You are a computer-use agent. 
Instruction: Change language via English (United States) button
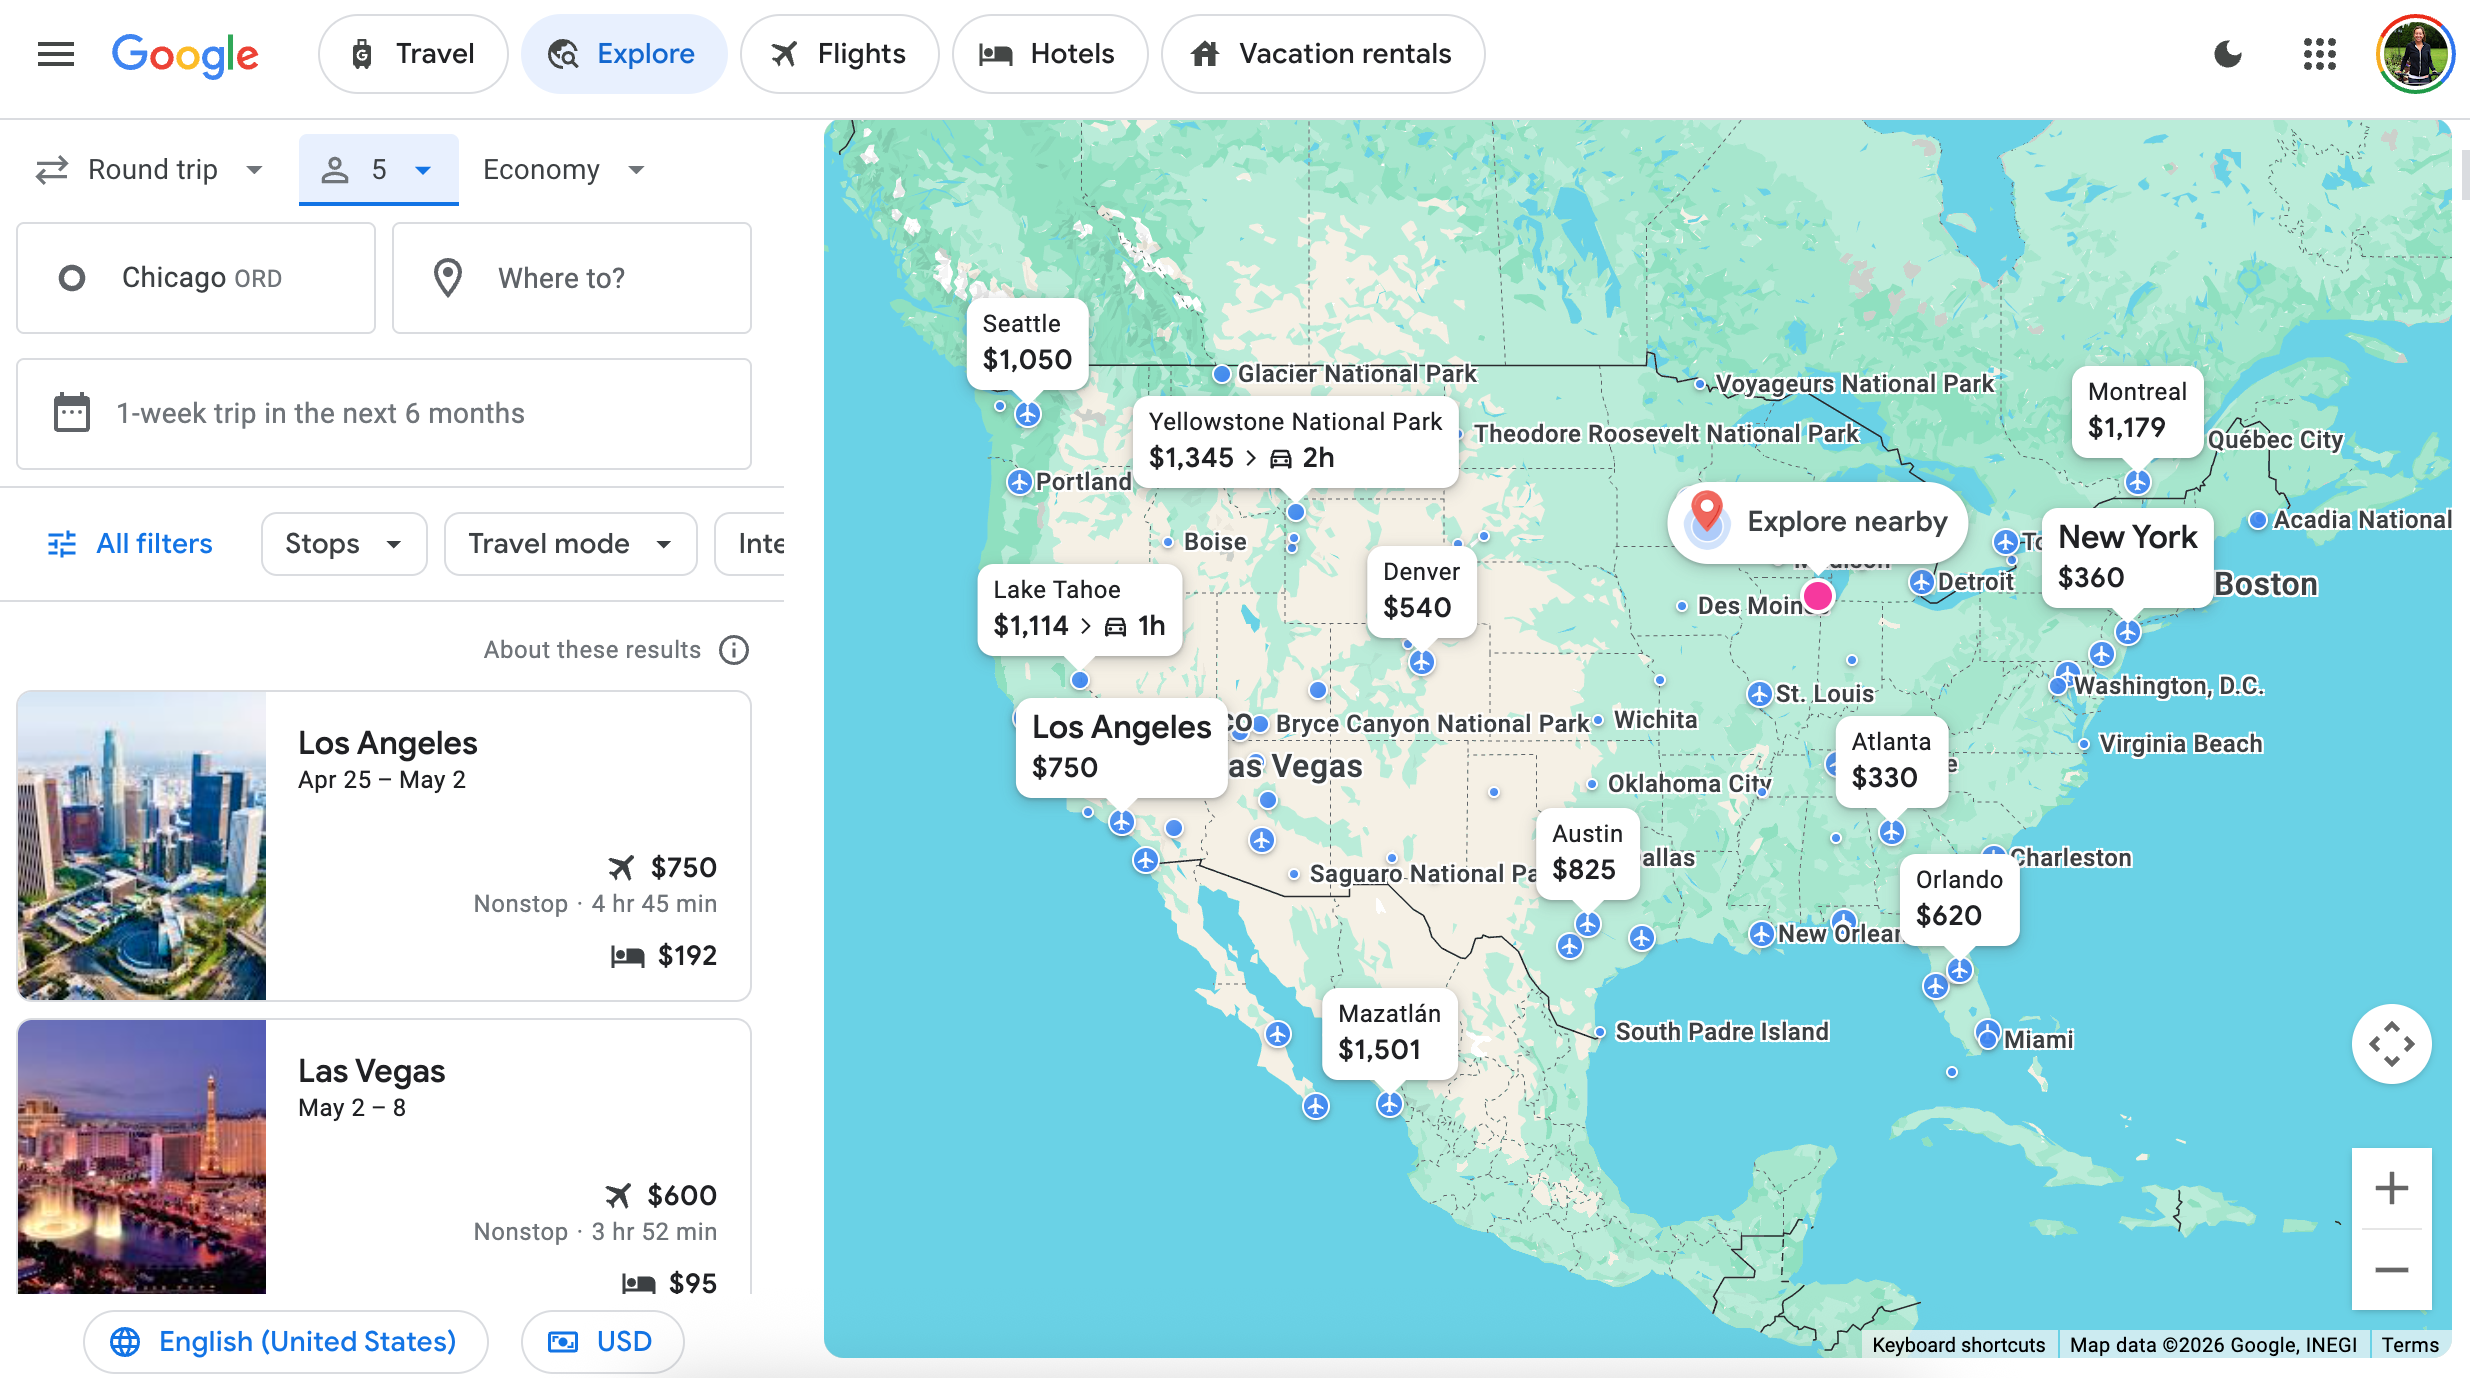pyautogui.click(x=286, y=1341)
